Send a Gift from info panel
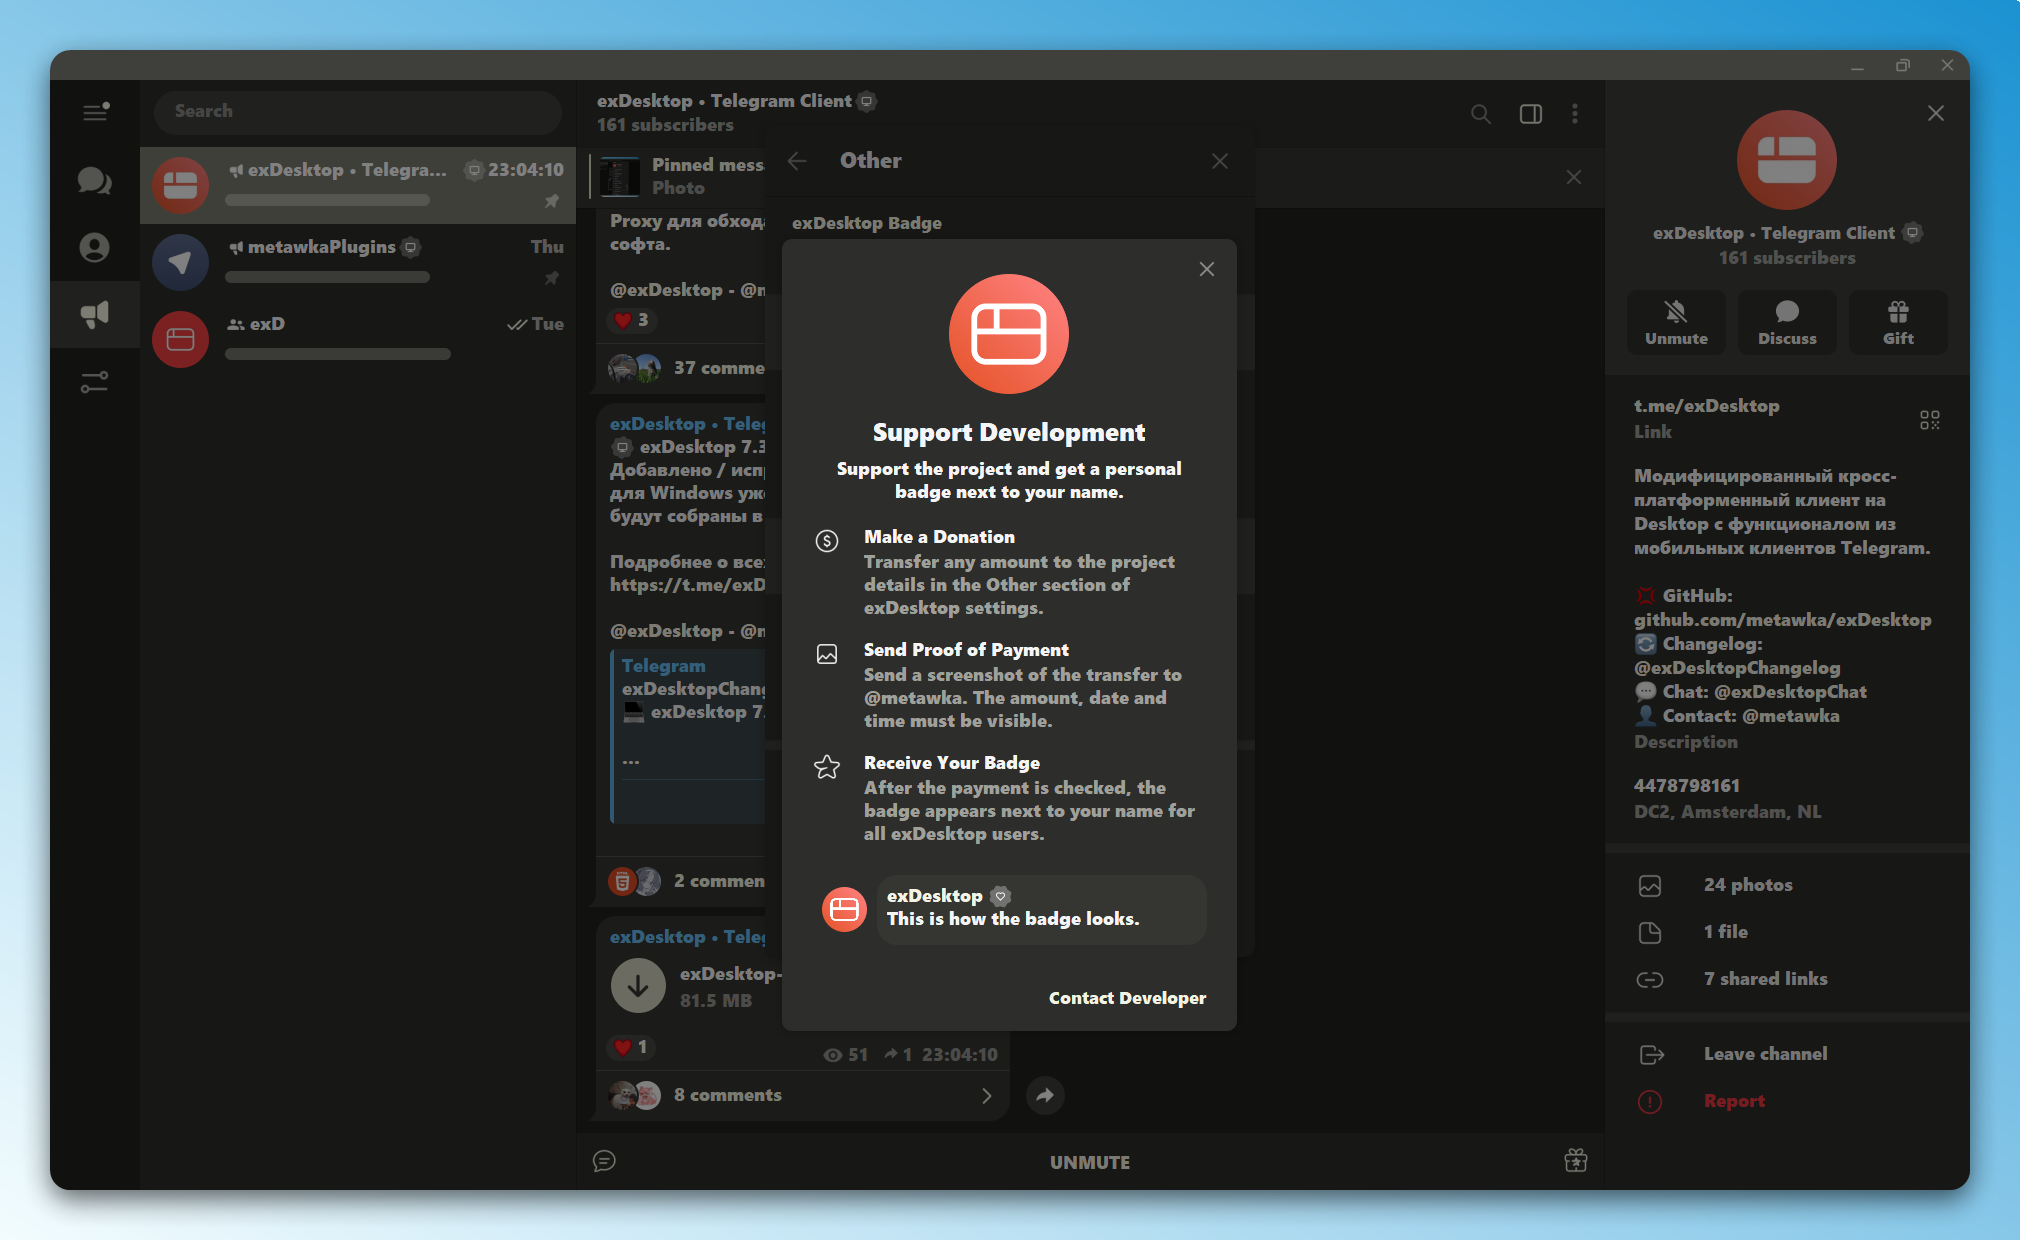The height and width of the screenshot is (1240, 2020). [1898, 322]
